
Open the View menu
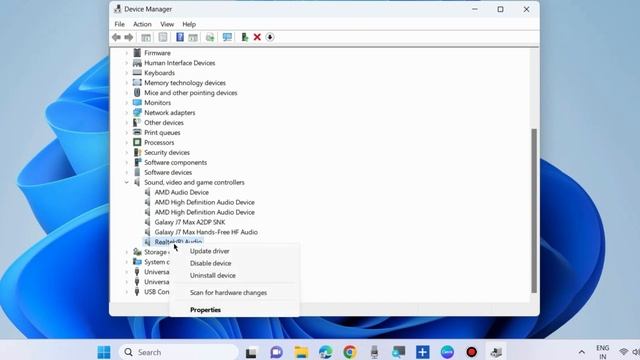coord(167,24)
